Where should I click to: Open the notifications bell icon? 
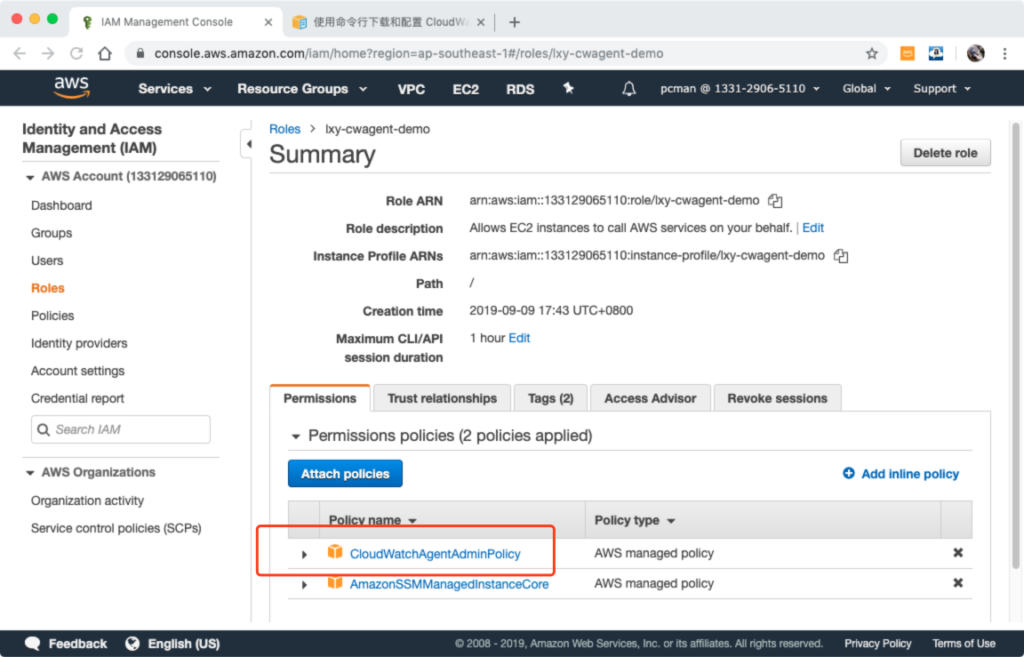coord(628,89)
